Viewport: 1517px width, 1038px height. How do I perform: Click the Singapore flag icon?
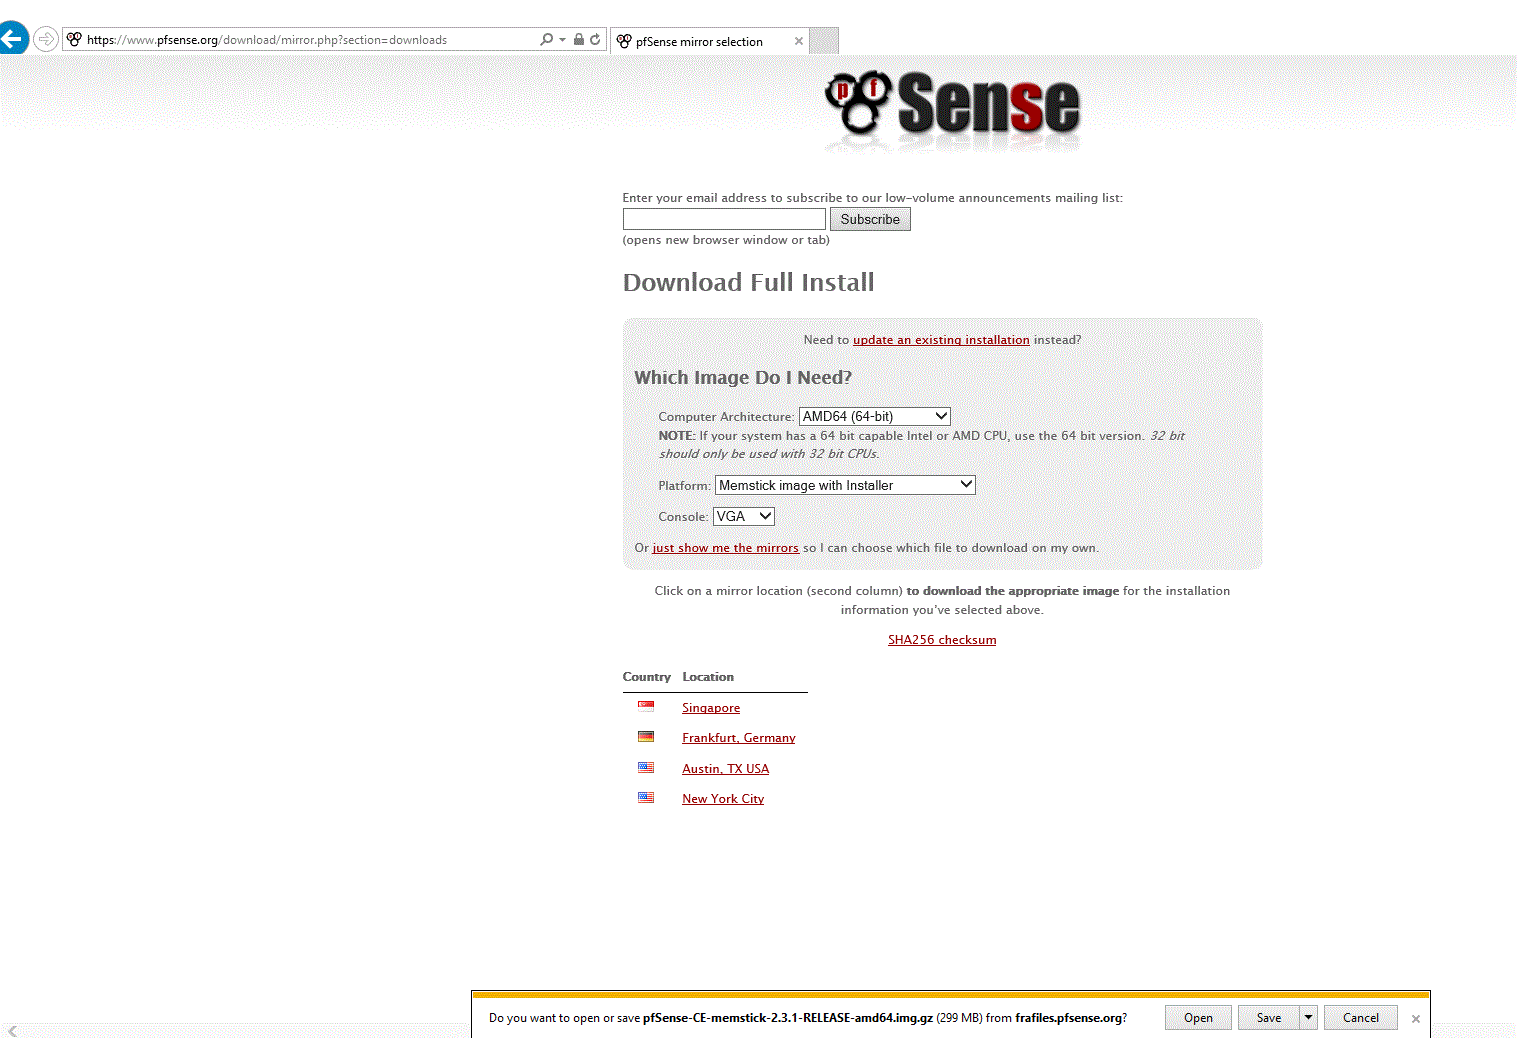point(646,706)
